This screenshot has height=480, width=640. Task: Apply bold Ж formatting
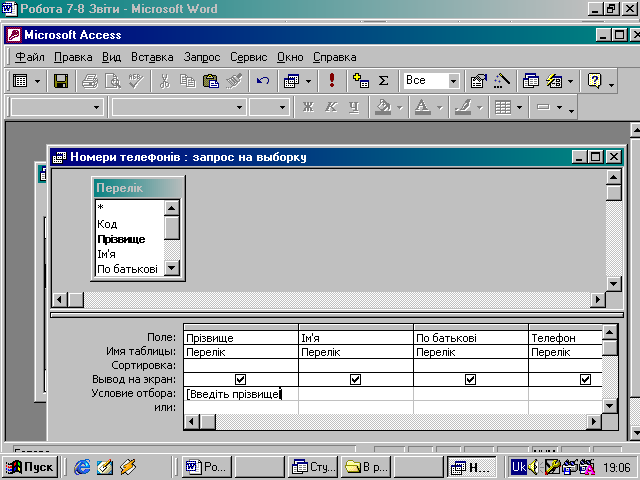pos(308,107)
